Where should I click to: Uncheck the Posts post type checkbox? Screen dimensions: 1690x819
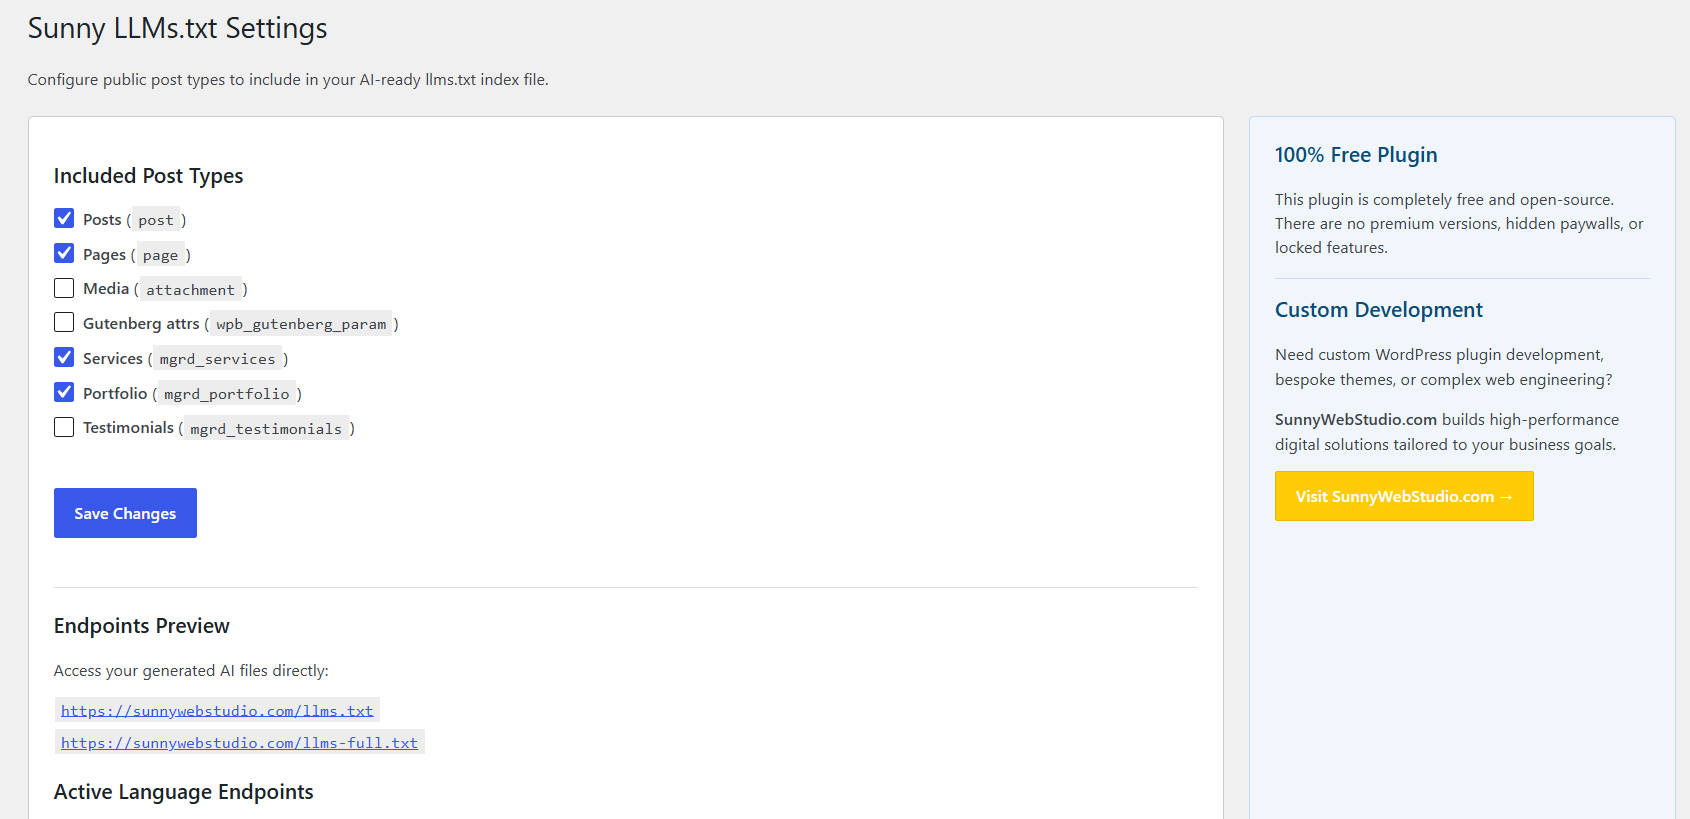[64, 218]
